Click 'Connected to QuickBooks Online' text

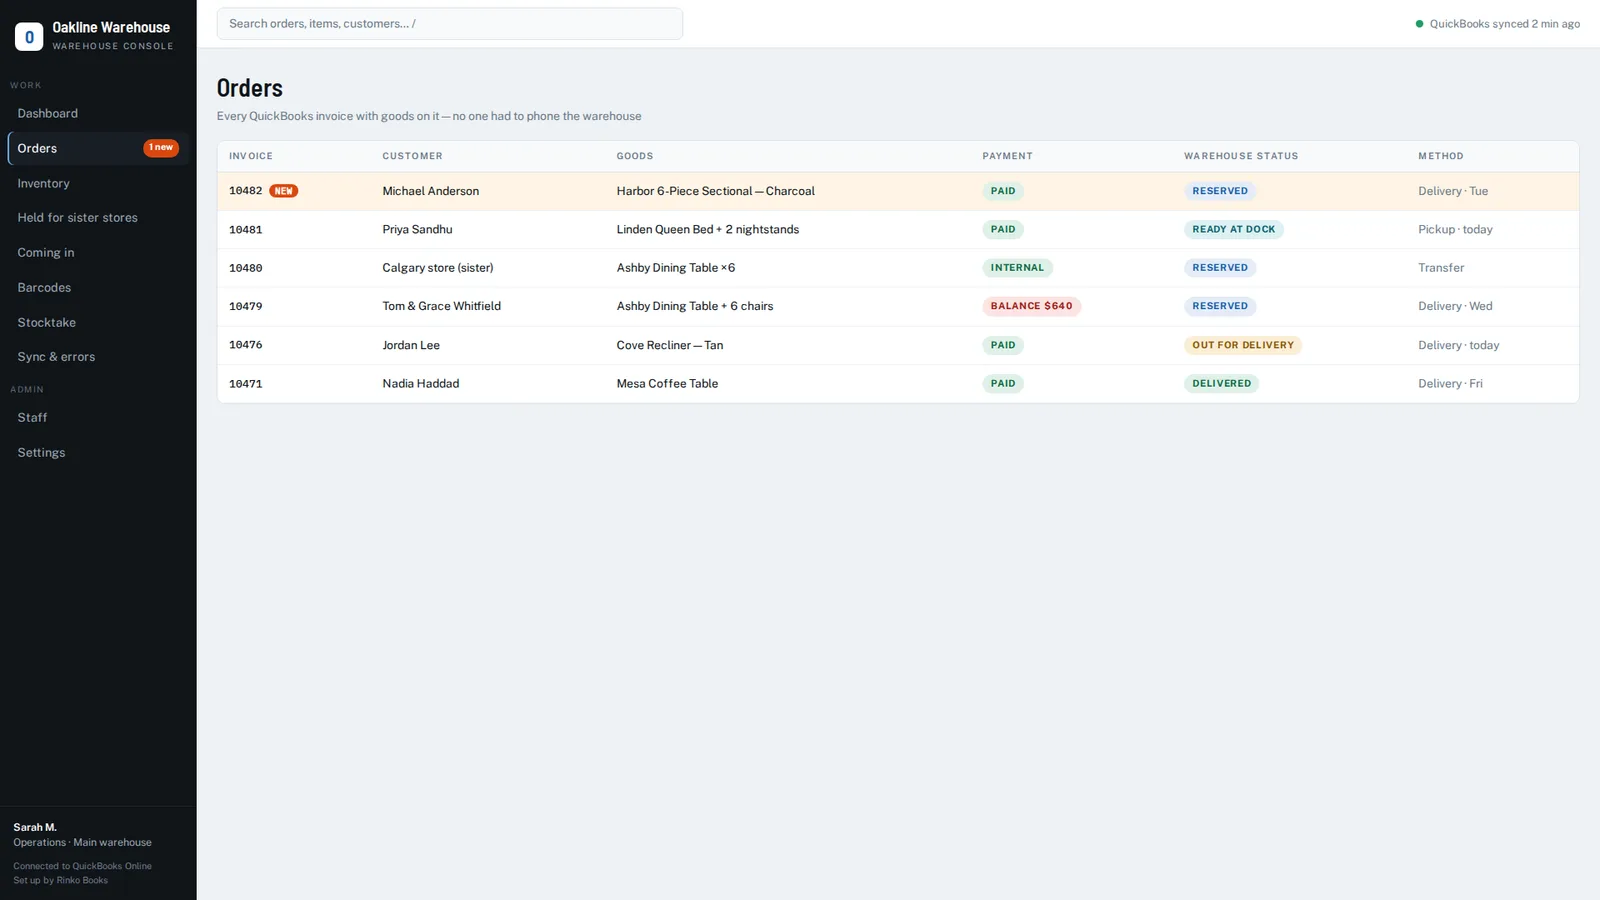pyautogui.click(x=83, y=867)
